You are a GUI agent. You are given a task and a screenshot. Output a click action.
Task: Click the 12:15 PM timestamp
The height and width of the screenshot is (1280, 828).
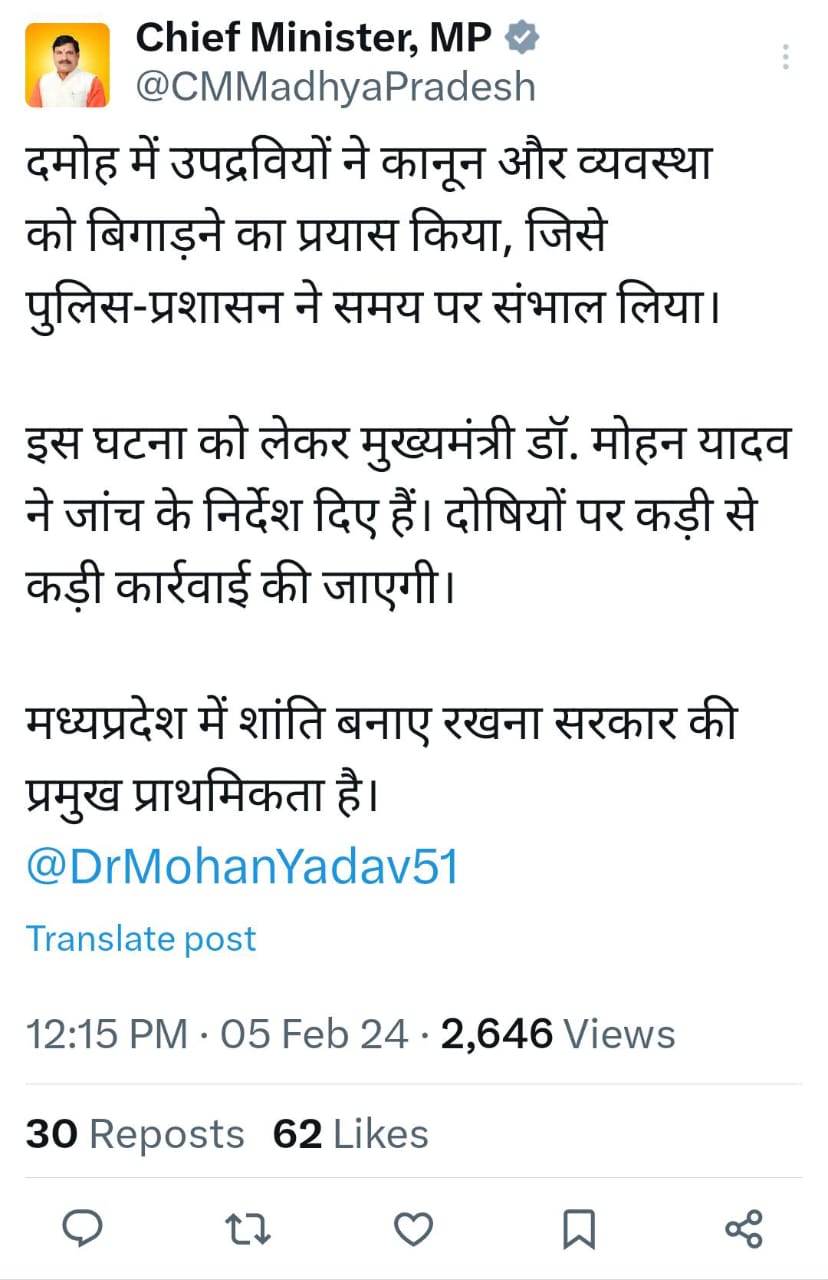coord(107,1033)
